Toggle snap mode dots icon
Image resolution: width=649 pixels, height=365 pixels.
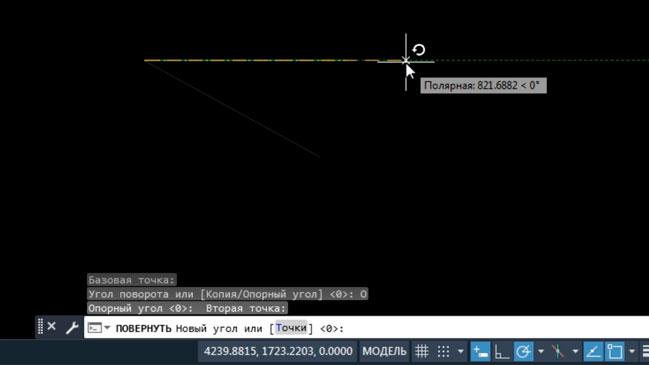click(x=444, y=351)
